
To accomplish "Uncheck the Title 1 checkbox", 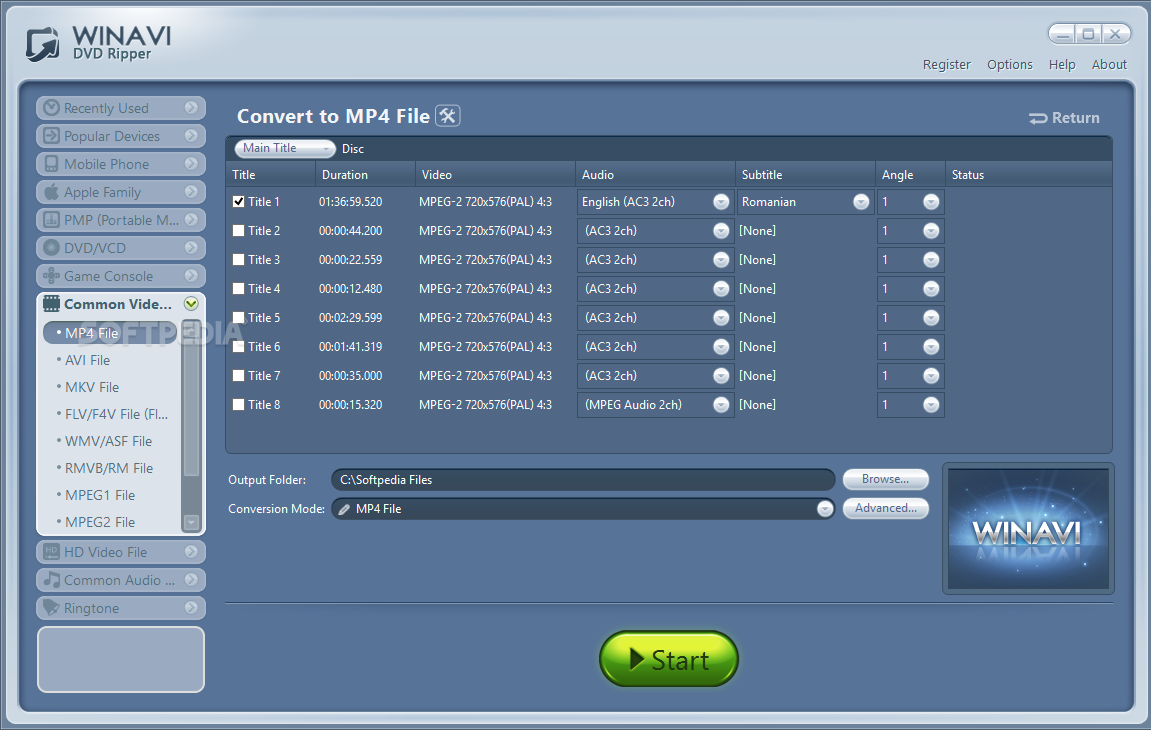I will click(239, 201).
